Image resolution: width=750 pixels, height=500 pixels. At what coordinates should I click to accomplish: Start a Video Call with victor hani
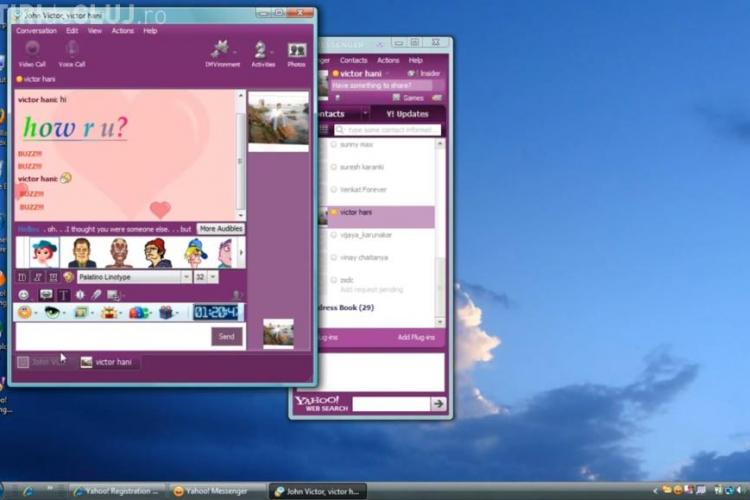(x=32, y=52)
